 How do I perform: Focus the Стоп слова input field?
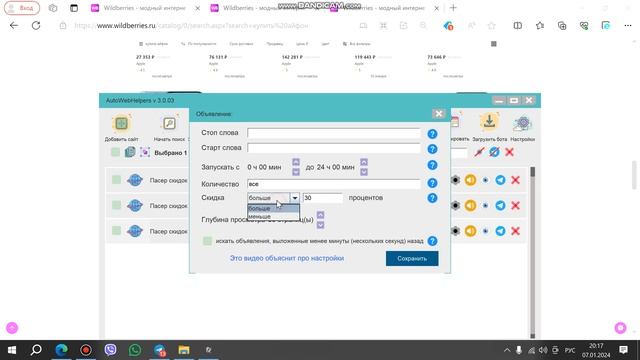[x=333, y=133]
